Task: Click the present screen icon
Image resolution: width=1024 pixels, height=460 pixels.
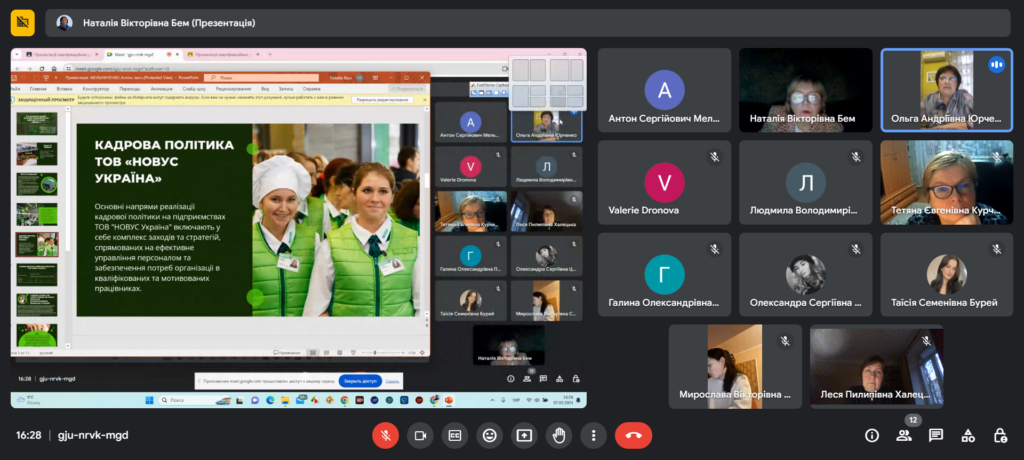Action: [524, 435]
